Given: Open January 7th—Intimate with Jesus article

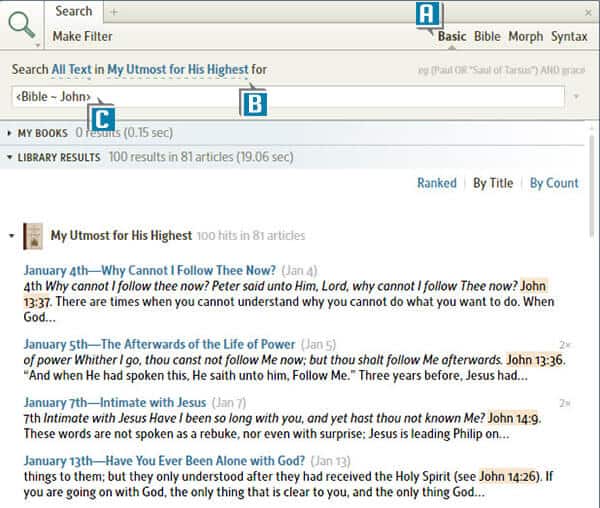Looking at the screenshot, I should [115, 402].
